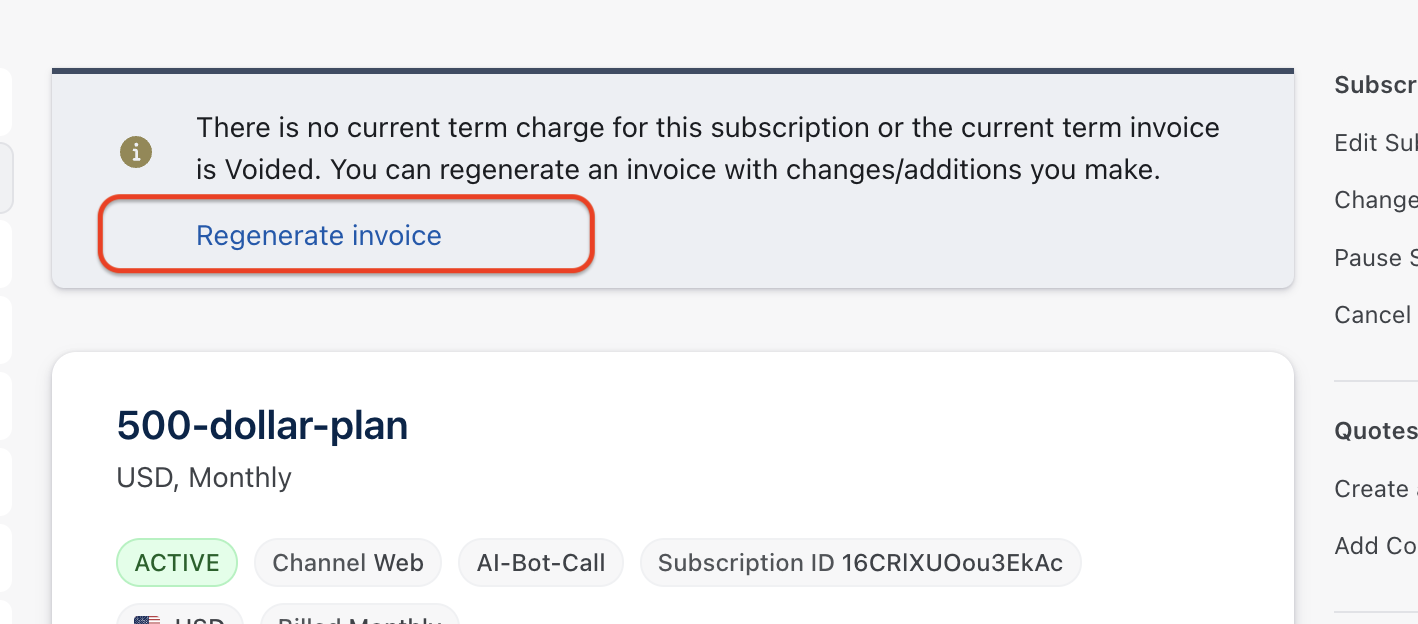Choose Cancel in the subscription actions

1373,315
